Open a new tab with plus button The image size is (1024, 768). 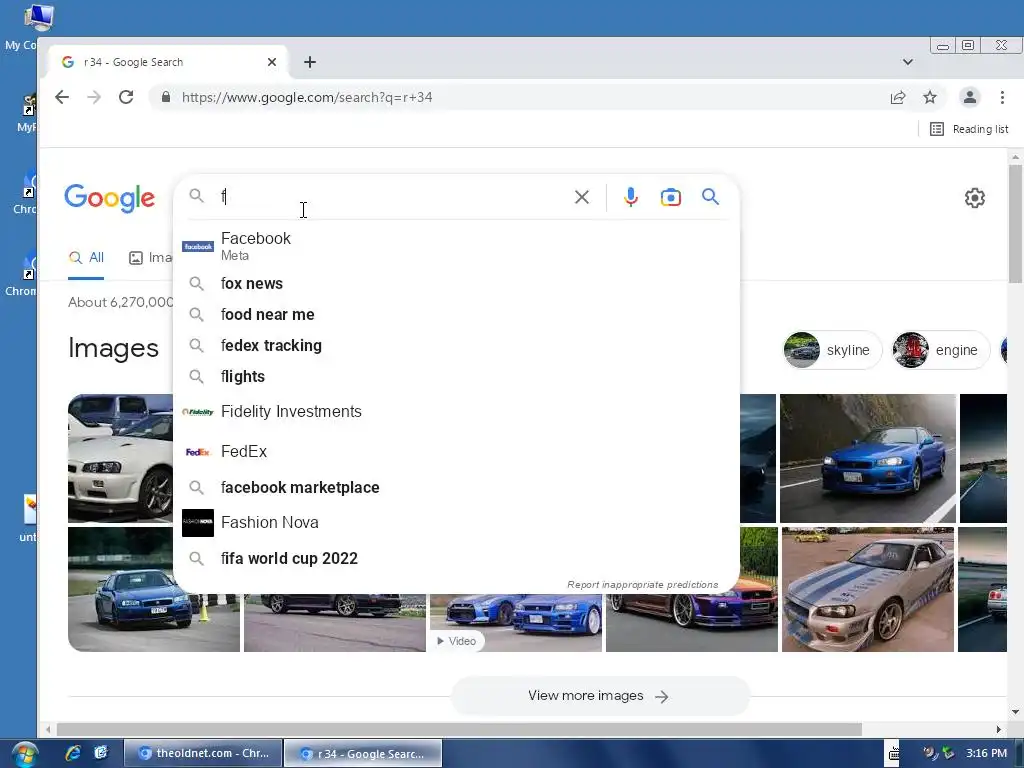click(310, 62)
